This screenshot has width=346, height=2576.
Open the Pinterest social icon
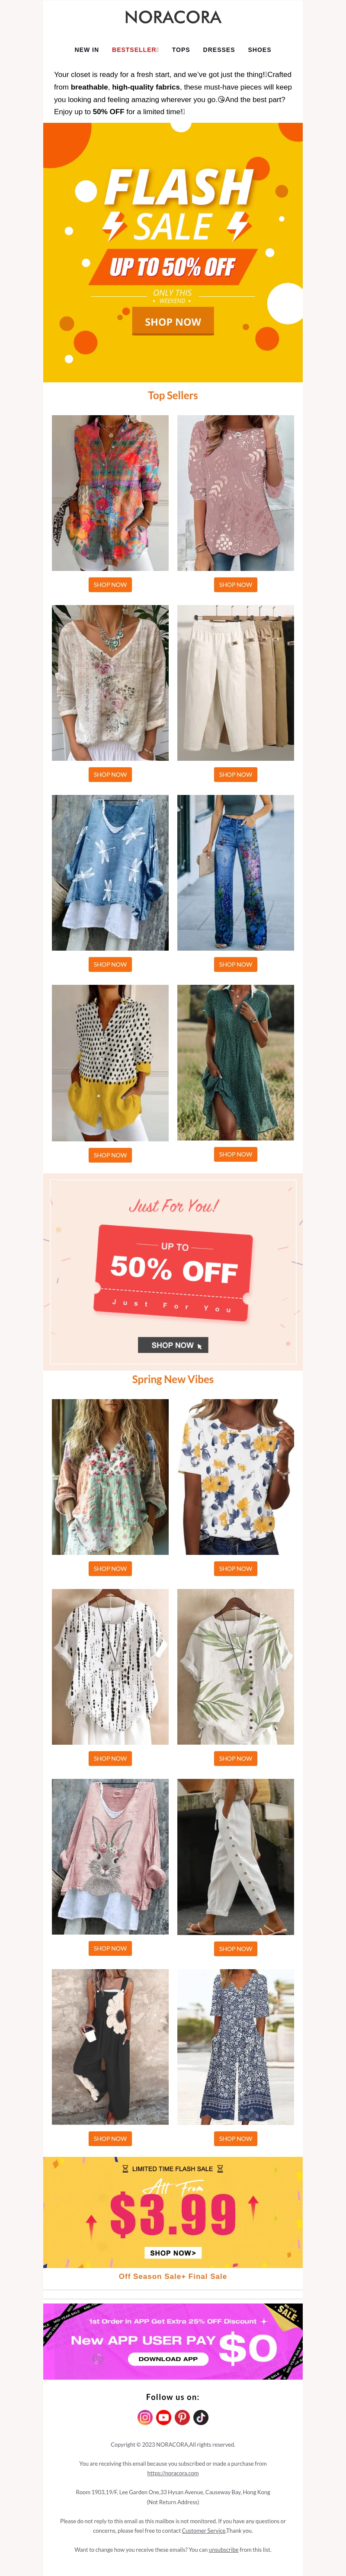click(x=182, y=2417)
